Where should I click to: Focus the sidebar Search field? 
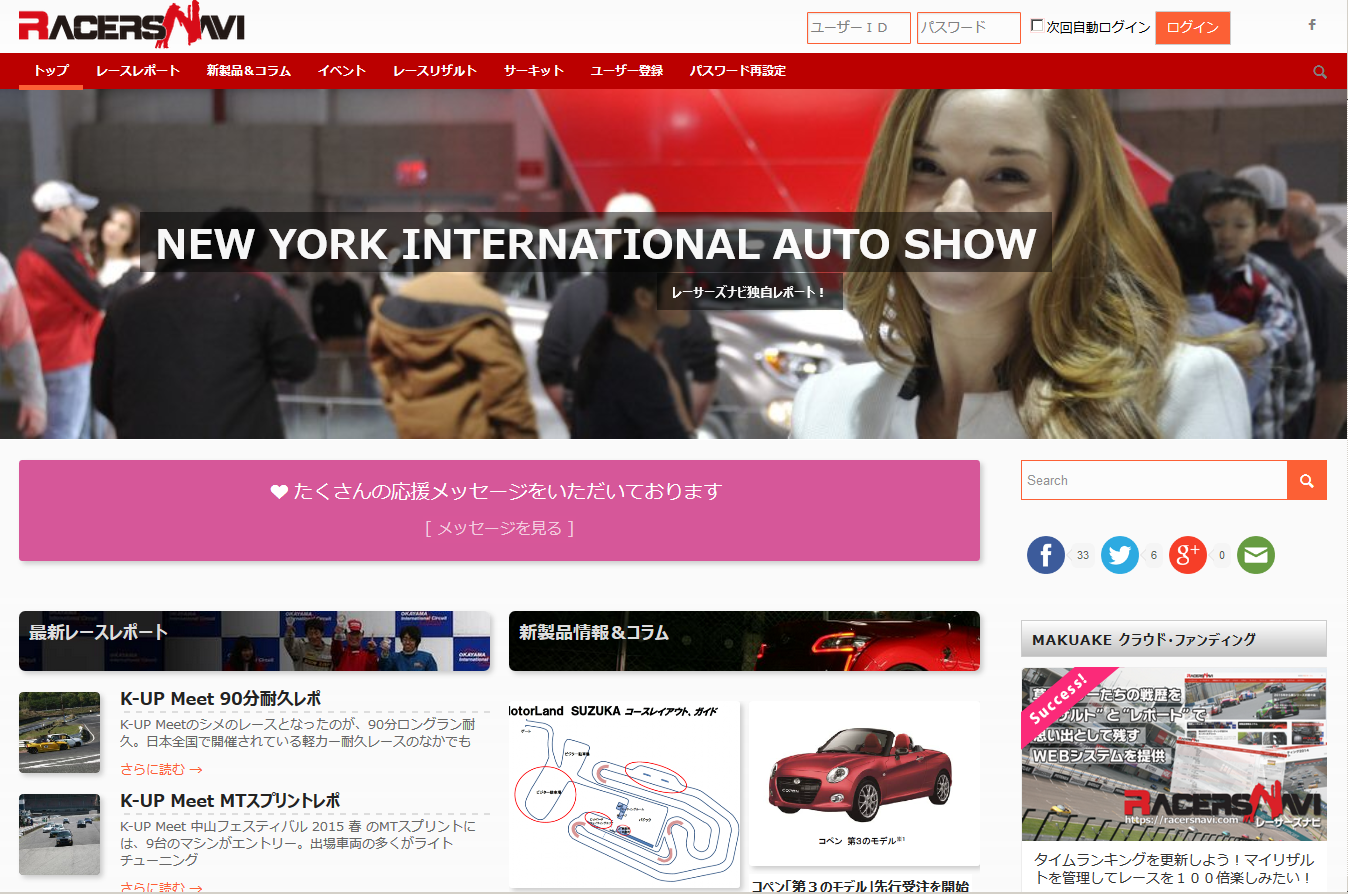point(1154,480)
